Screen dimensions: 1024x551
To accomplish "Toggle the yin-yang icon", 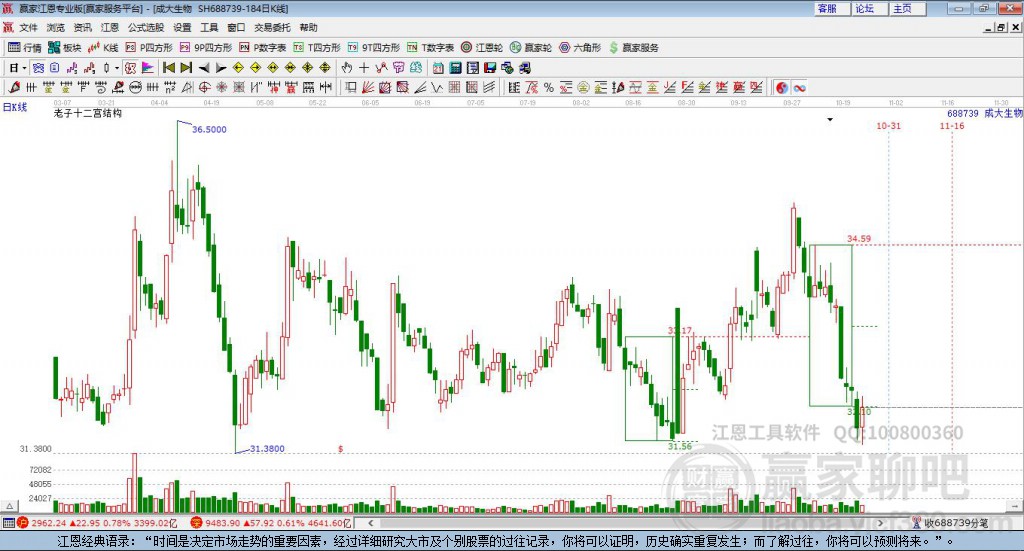I will tap(782, 87).
